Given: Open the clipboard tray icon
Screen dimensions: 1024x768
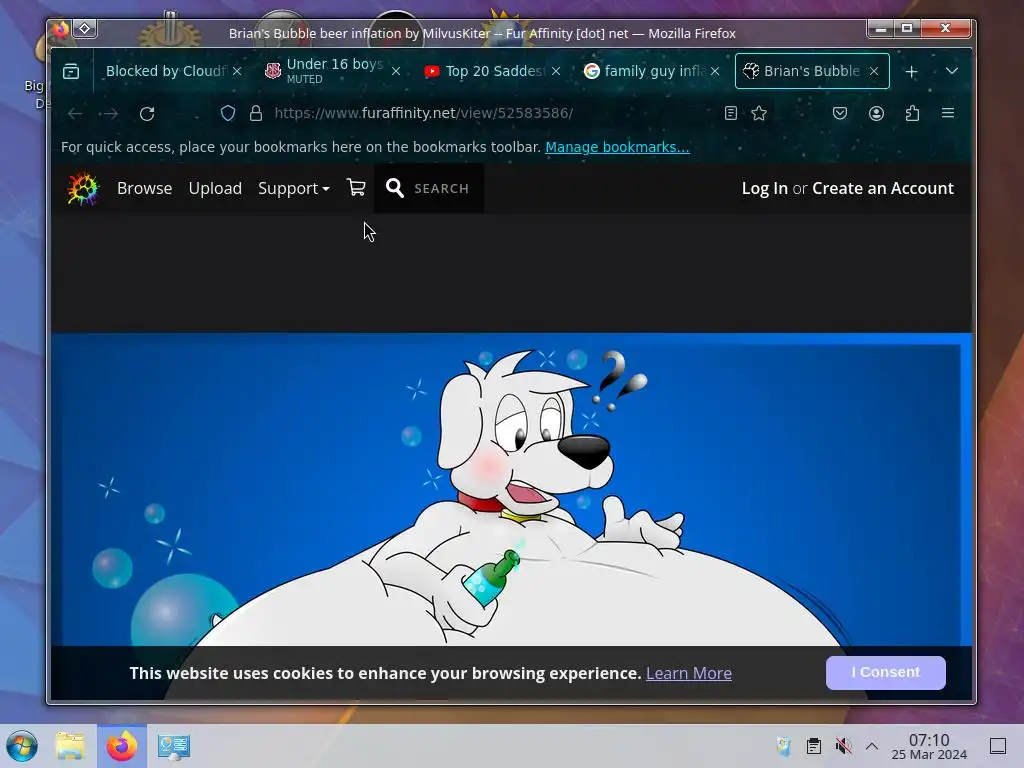Looking at the screenshot, I should point(814,746).
